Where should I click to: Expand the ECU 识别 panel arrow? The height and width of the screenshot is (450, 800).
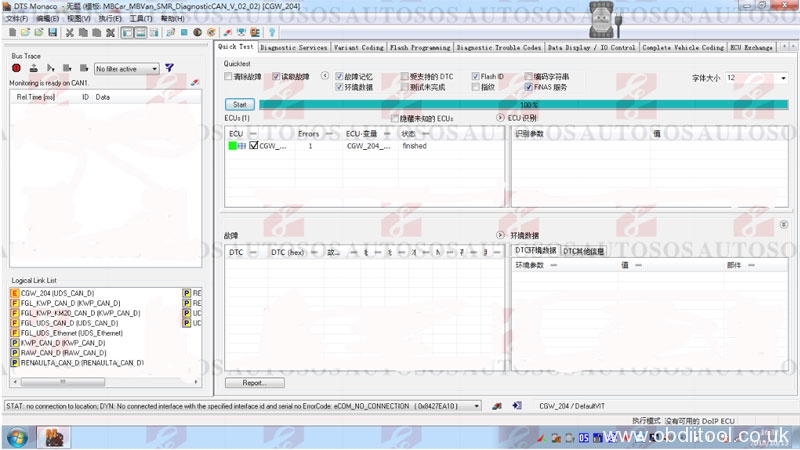coord(500,118)
